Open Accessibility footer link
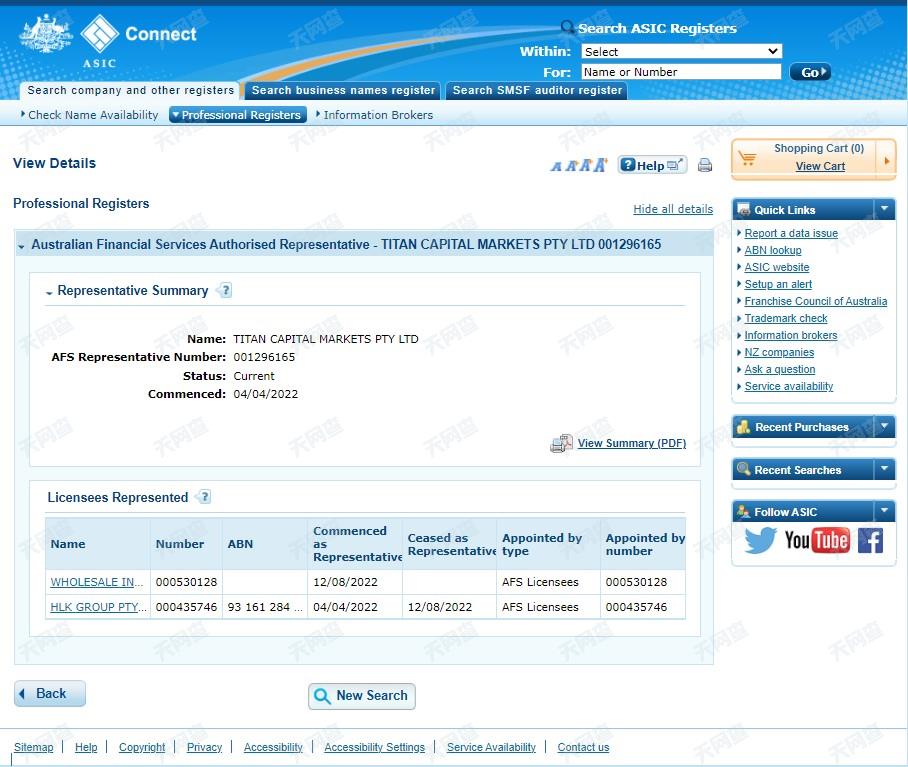This screenshot has width=908, height=767. click(x=273, y=747)
